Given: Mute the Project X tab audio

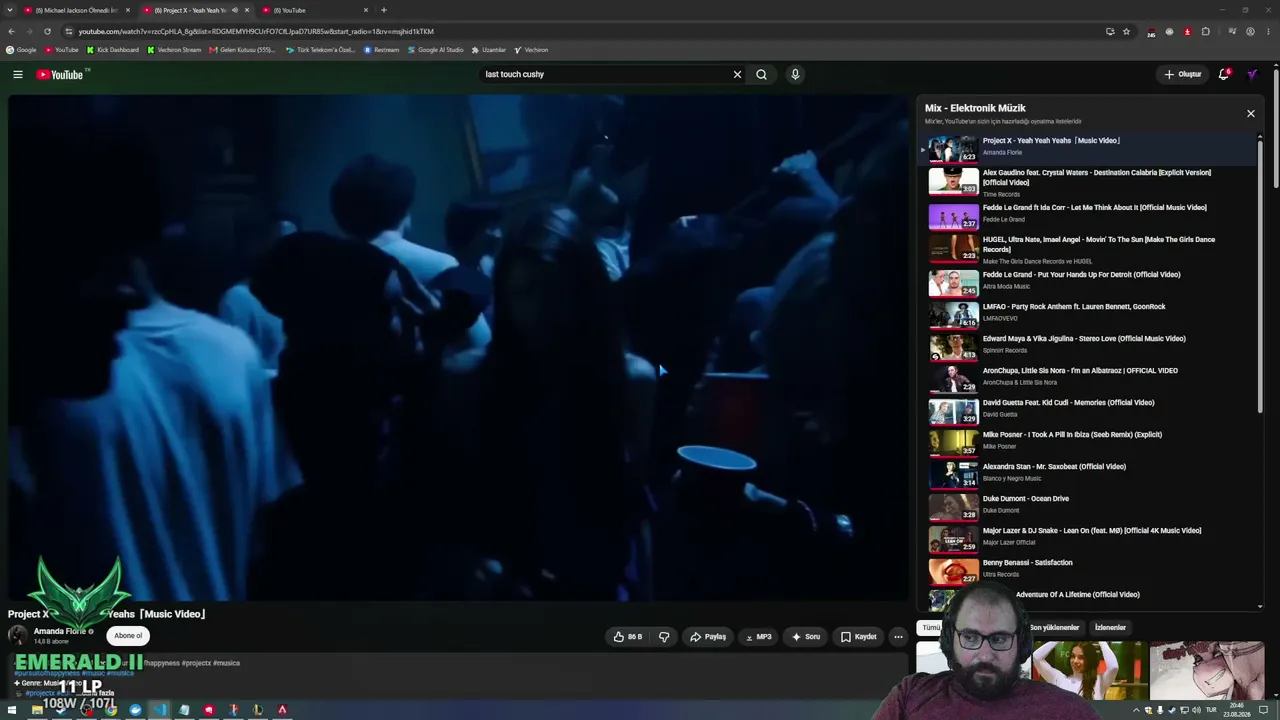Looking at the screenshot, I should (x=235, y=10).
